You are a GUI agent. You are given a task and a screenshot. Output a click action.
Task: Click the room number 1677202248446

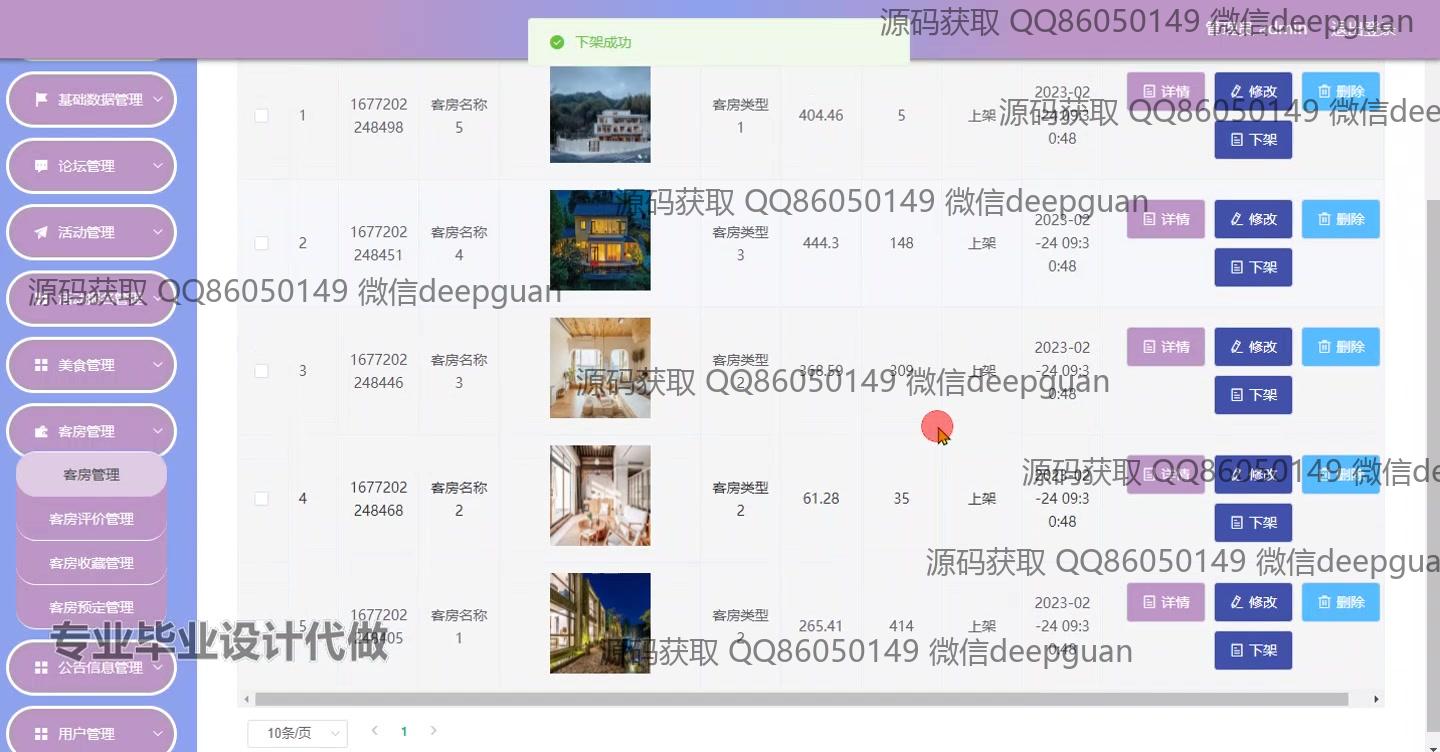(379, 371)
